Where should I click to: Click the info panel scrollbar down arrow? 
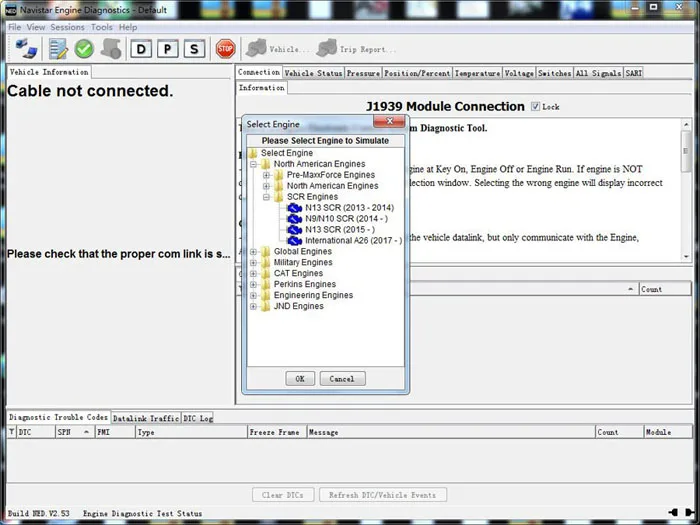(686, 257)
